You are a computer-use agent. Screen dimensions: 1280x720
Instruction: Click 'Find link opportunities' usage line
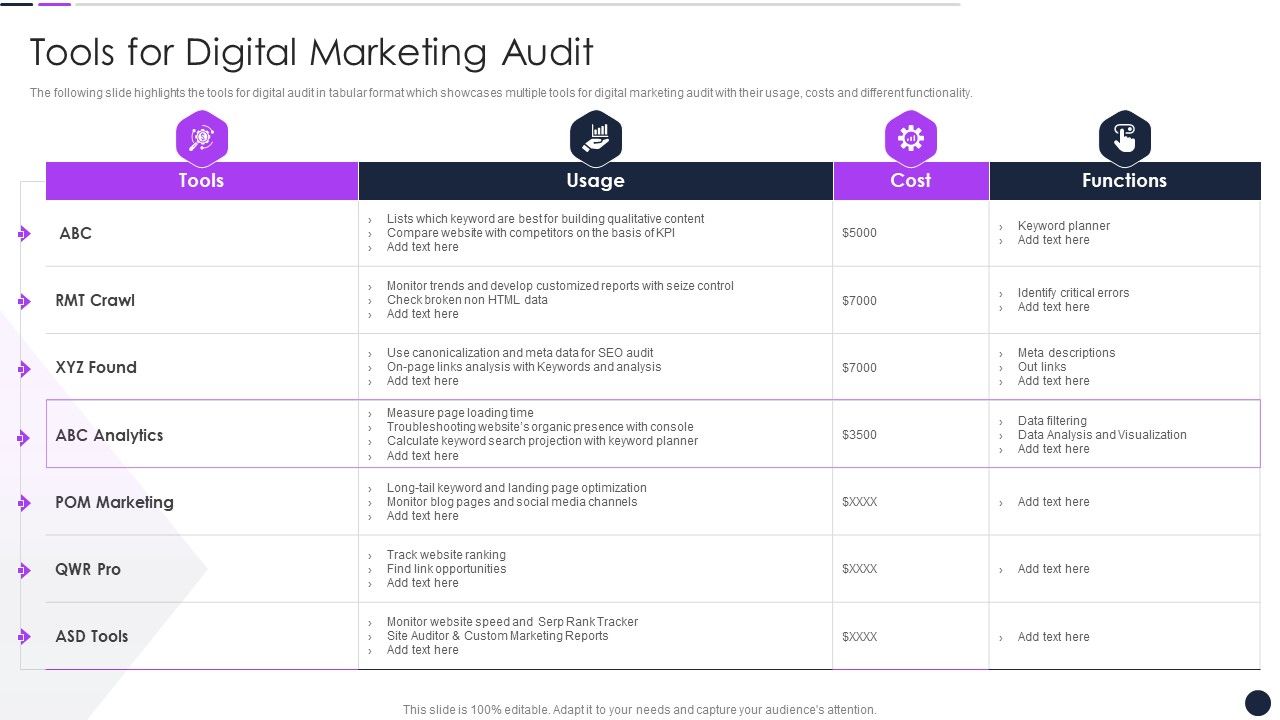click(446, 569)
